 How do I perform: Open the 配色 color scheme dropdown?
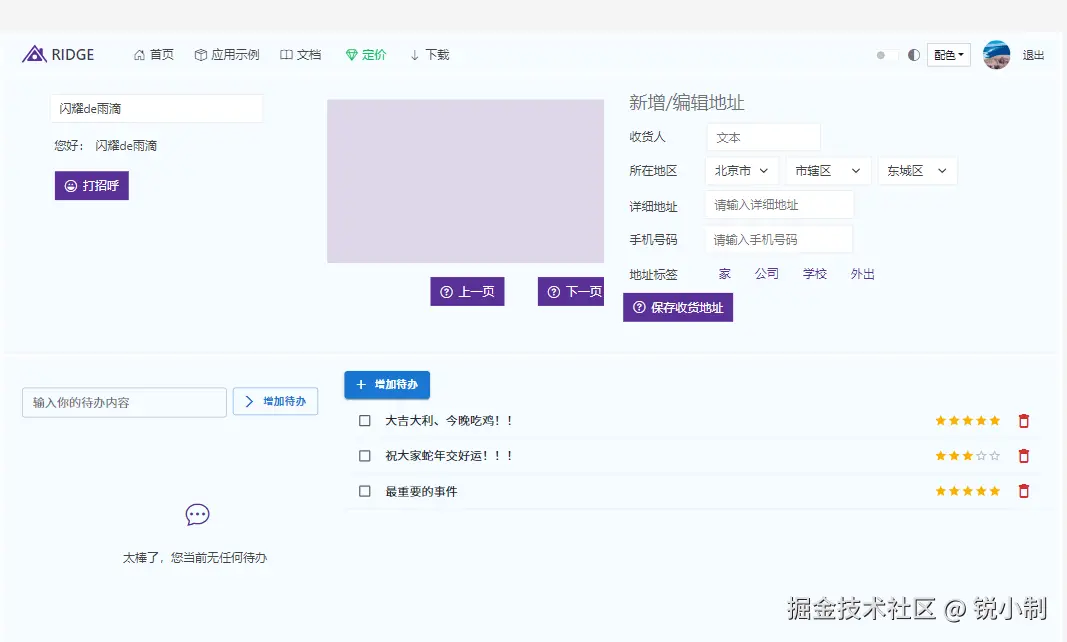(x=949, y=55)
